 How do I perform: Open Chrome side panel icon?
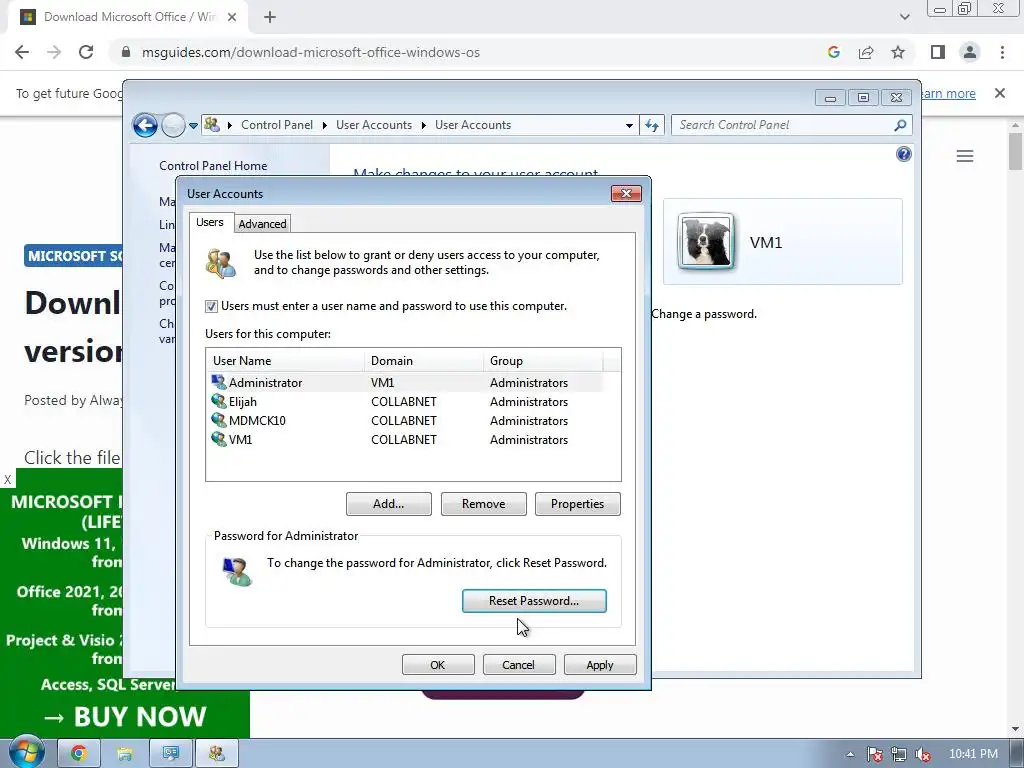pos(938,52)
